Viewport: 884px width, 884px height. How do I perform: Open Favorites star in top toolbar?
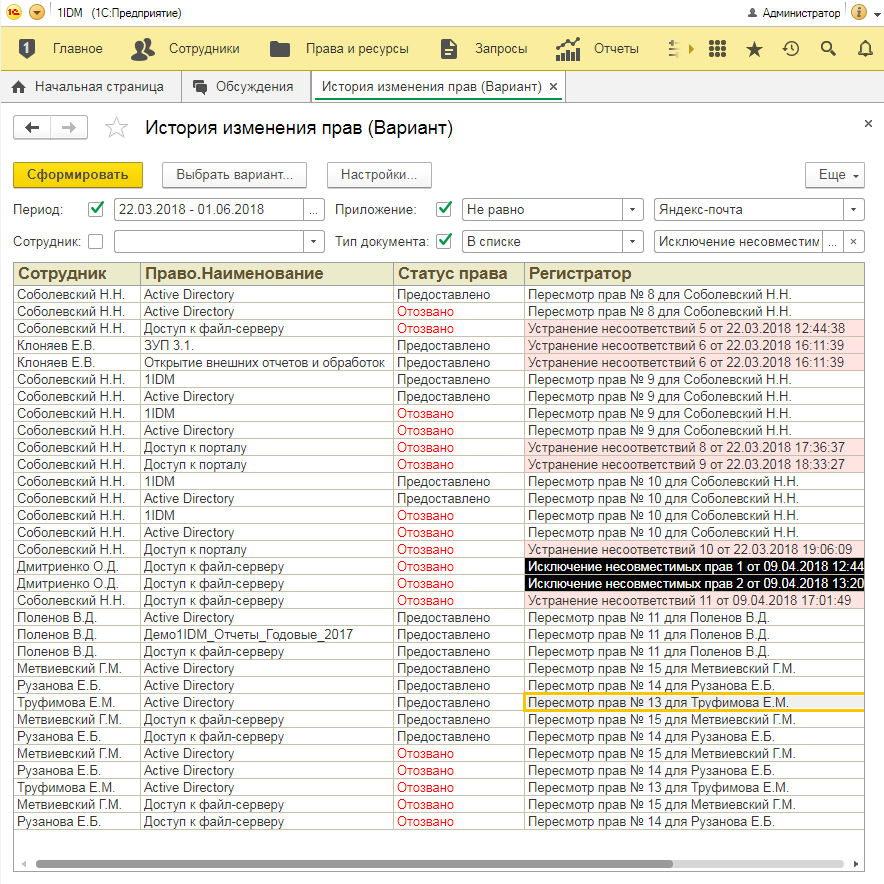pos(754,49)
